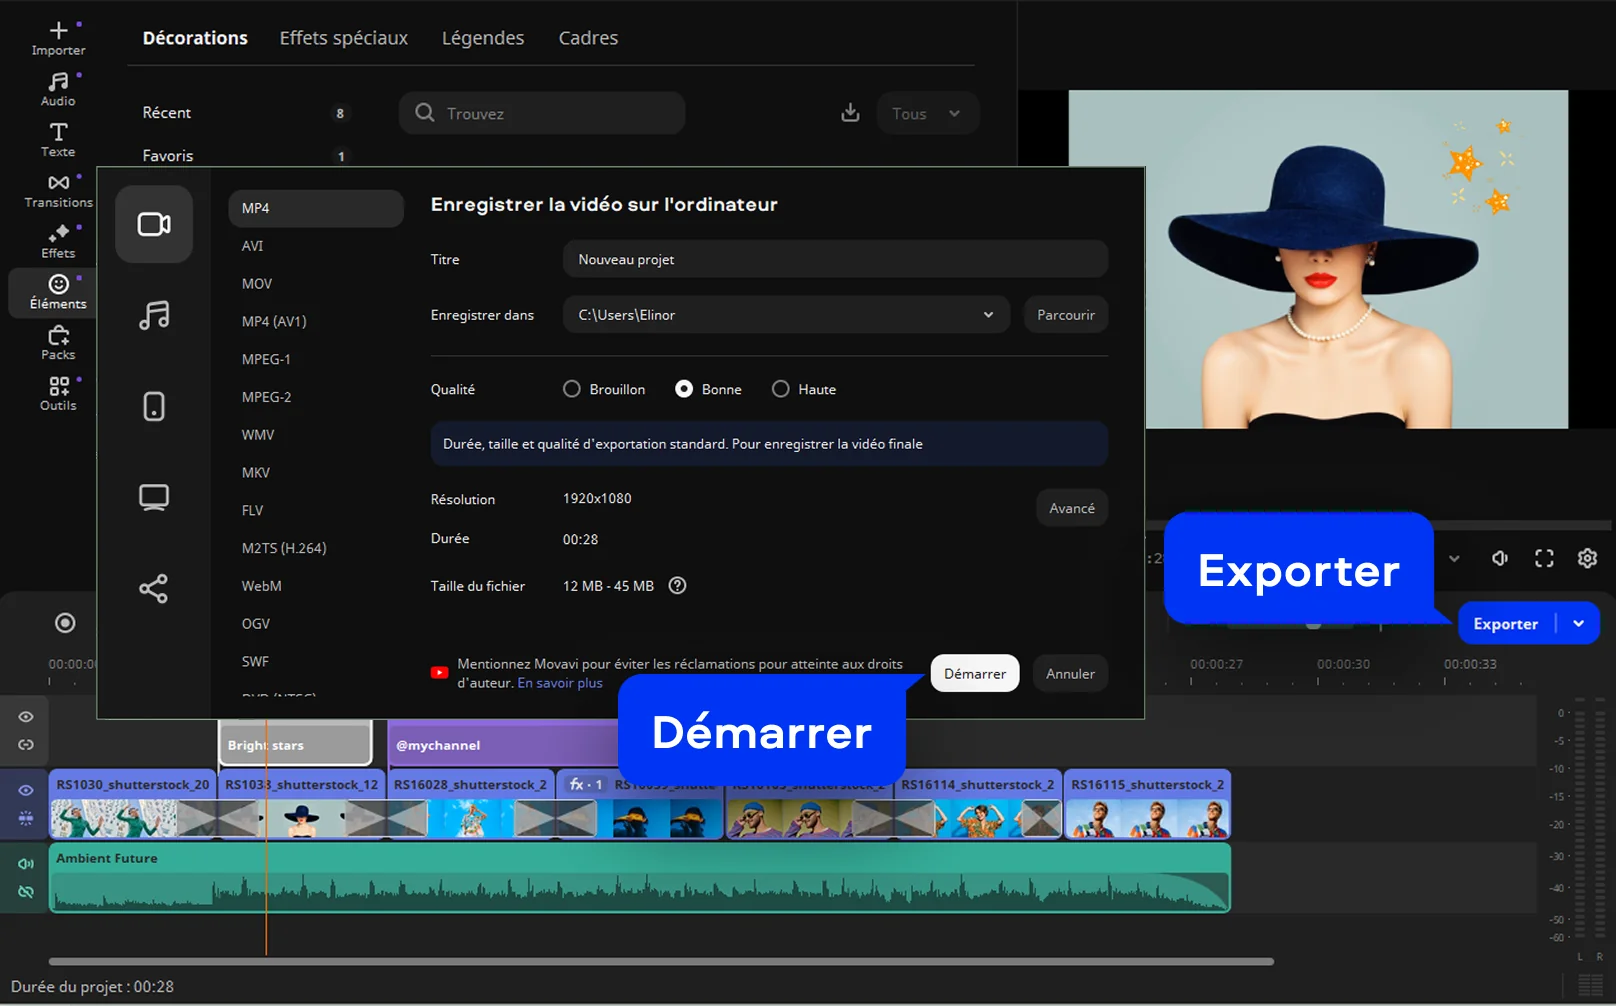1616x1006 pixels.
Task: Select the Brouillon quality option
Action: tap(572, 389)
